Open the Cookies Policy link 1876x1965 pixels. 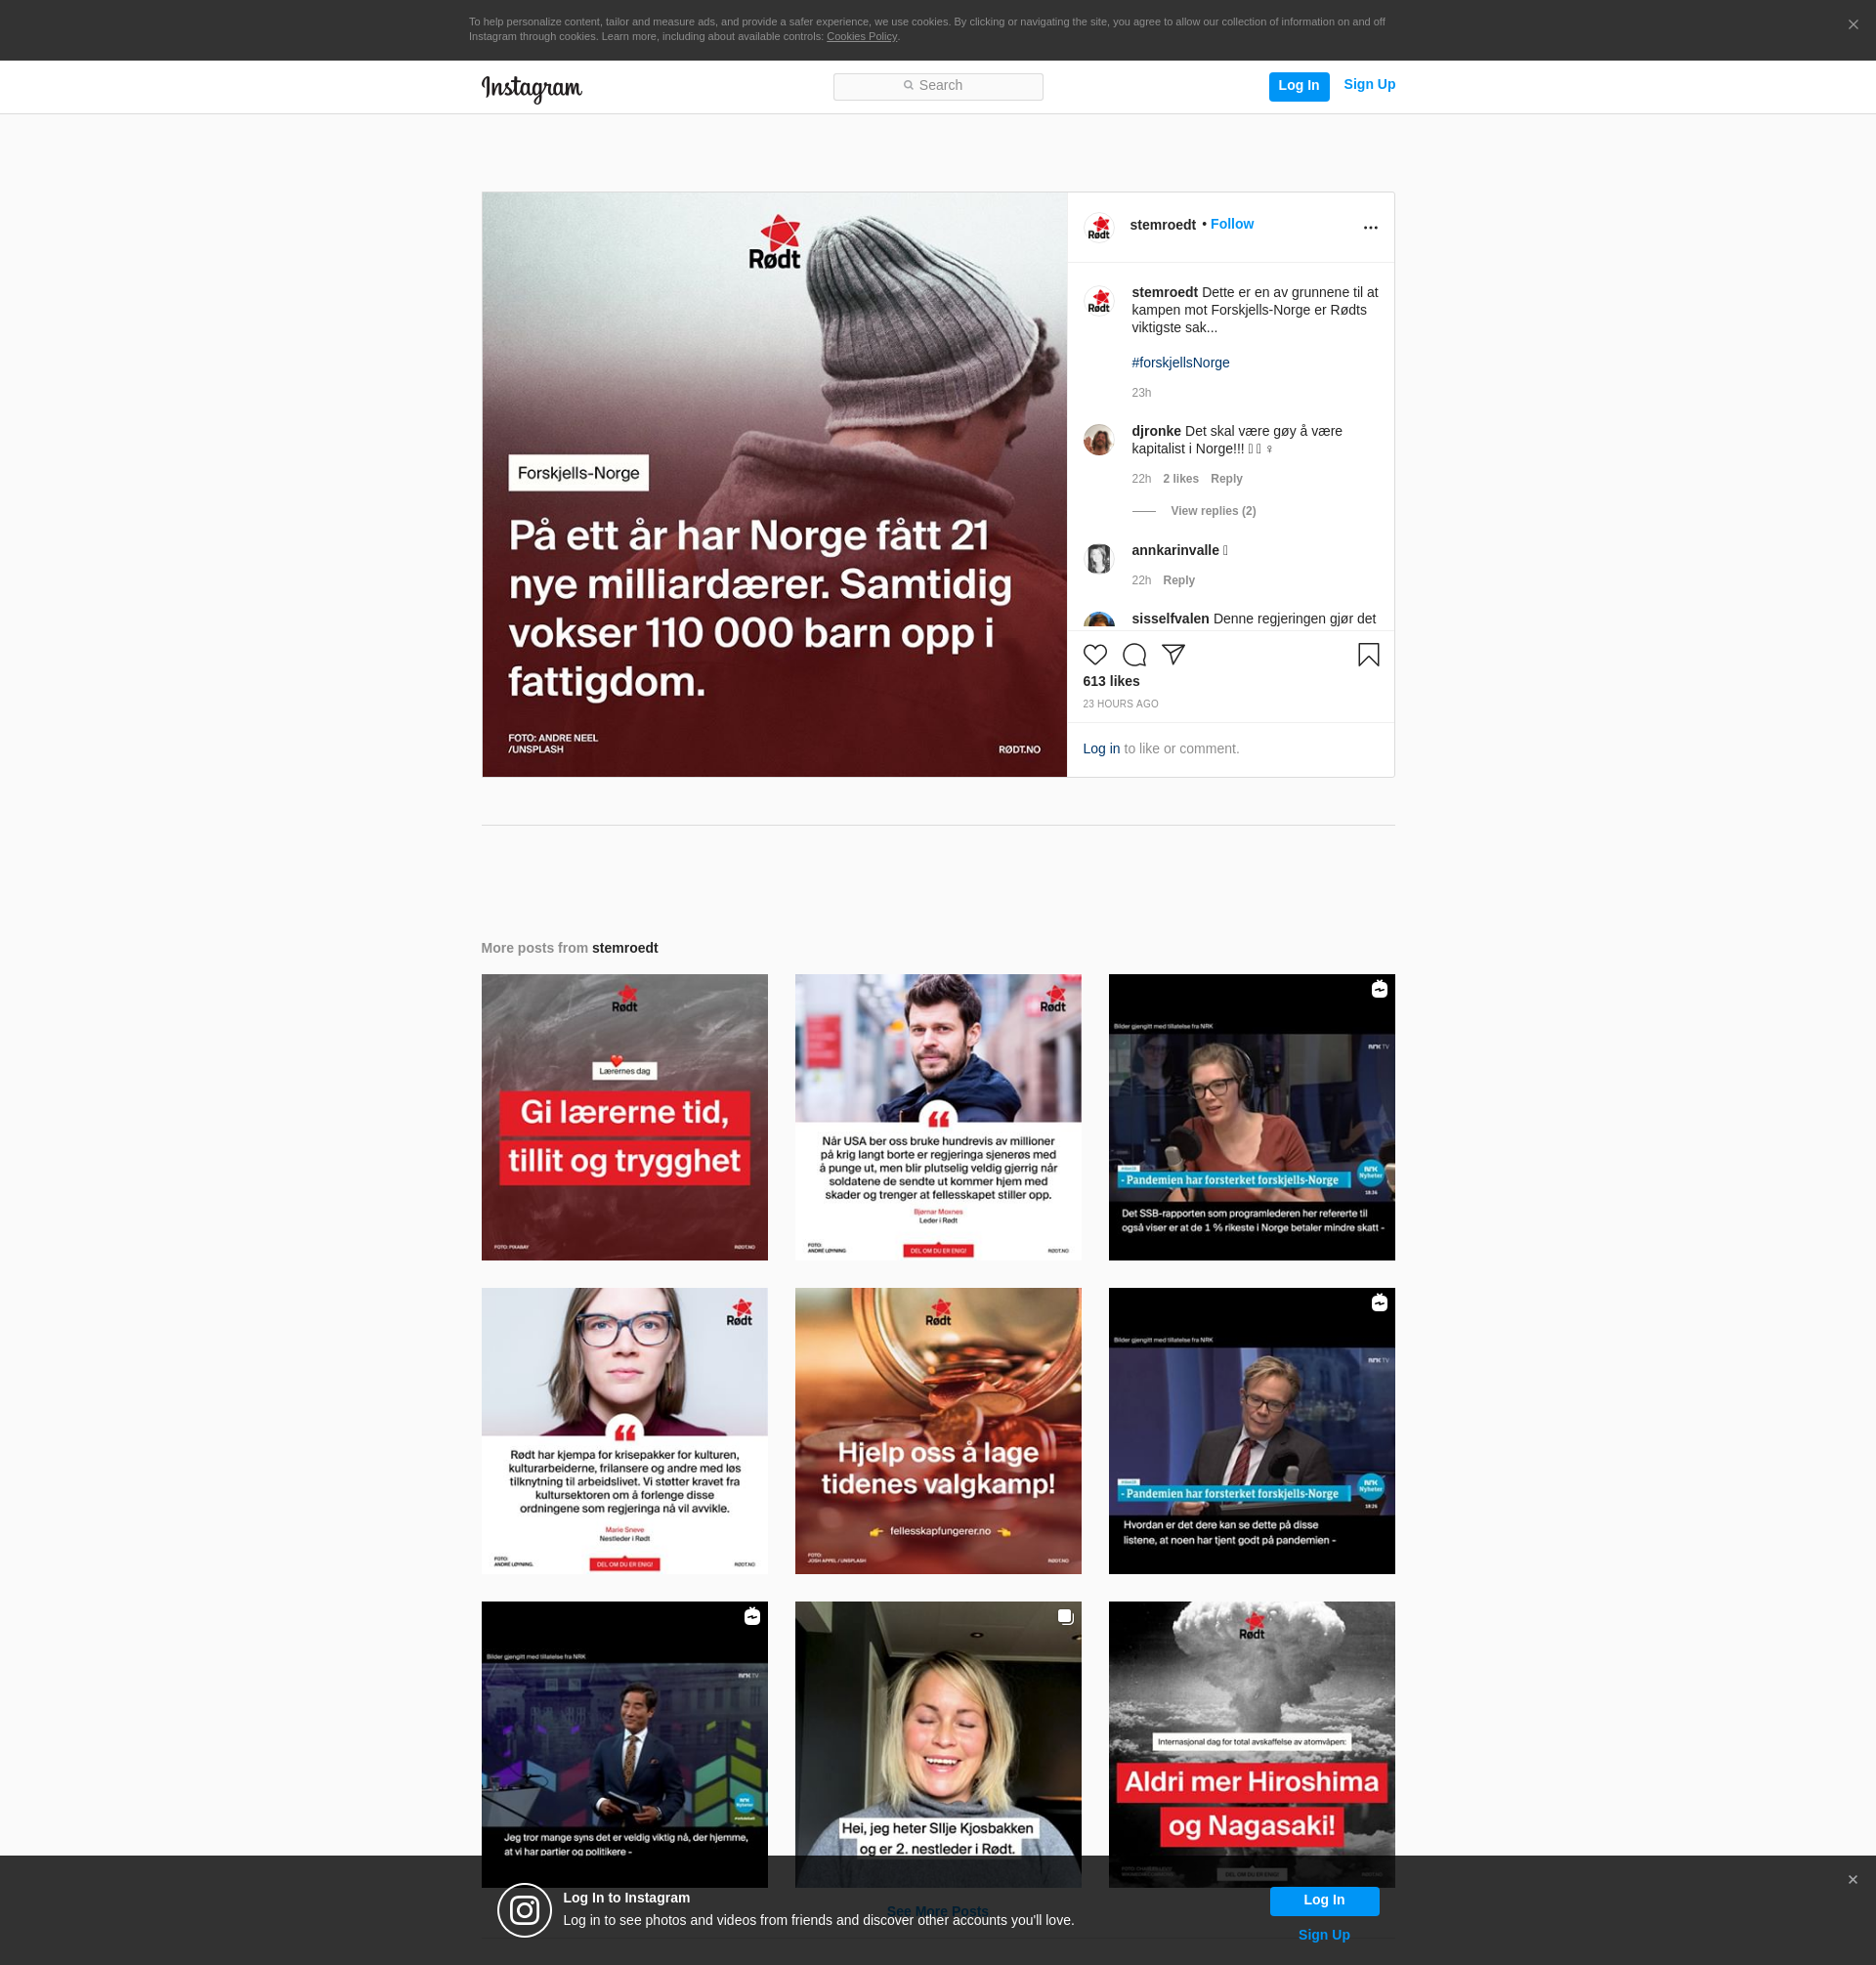861,37
